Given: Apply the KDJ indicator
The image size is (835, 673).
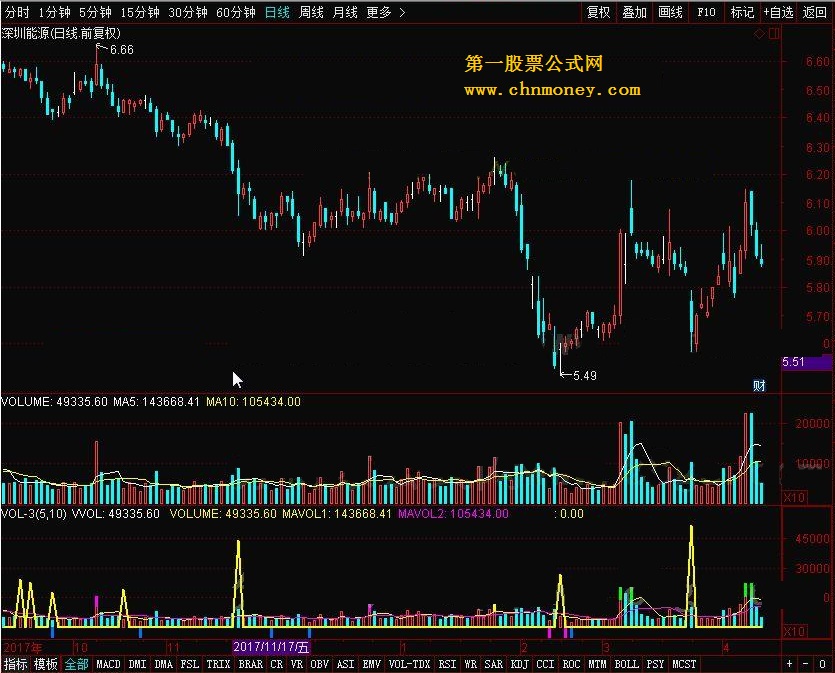Looking at the screenshot, I should pos(519,664).
